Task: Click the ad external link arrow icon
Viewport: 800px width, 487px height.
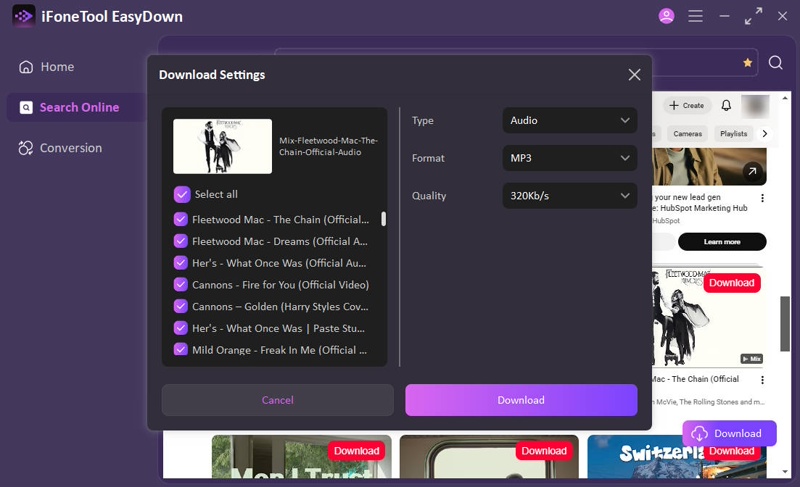Action: click(x=752, y=171)
